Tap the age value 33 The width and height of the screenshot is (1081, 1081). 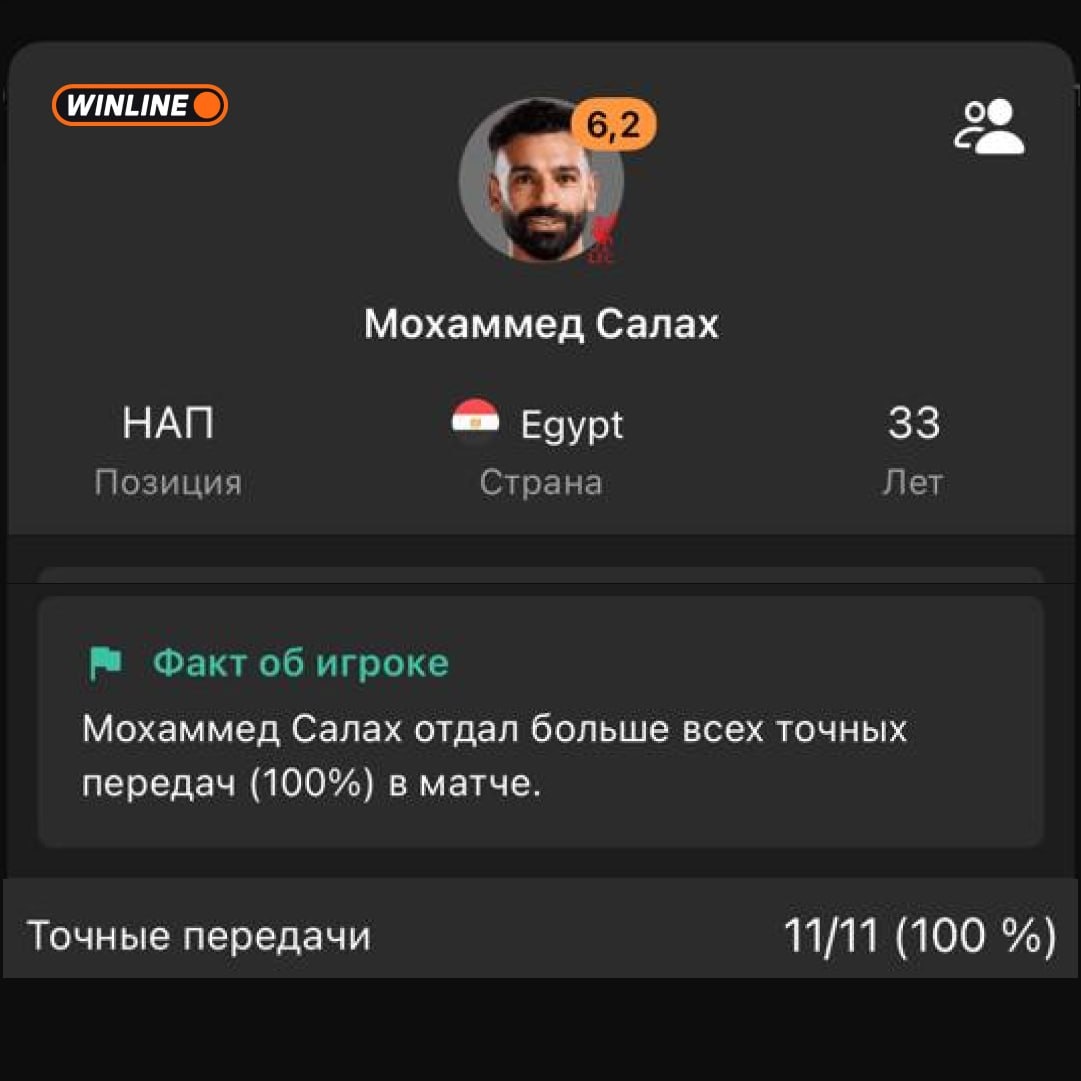click(x=913, y=423)
